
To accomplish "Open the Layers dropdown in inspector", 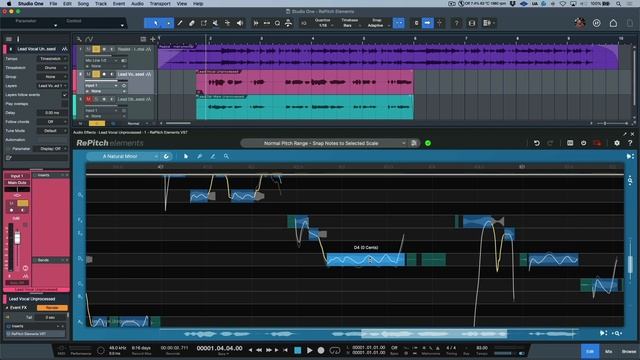I will pyautogui.click(x=52, y=86).
